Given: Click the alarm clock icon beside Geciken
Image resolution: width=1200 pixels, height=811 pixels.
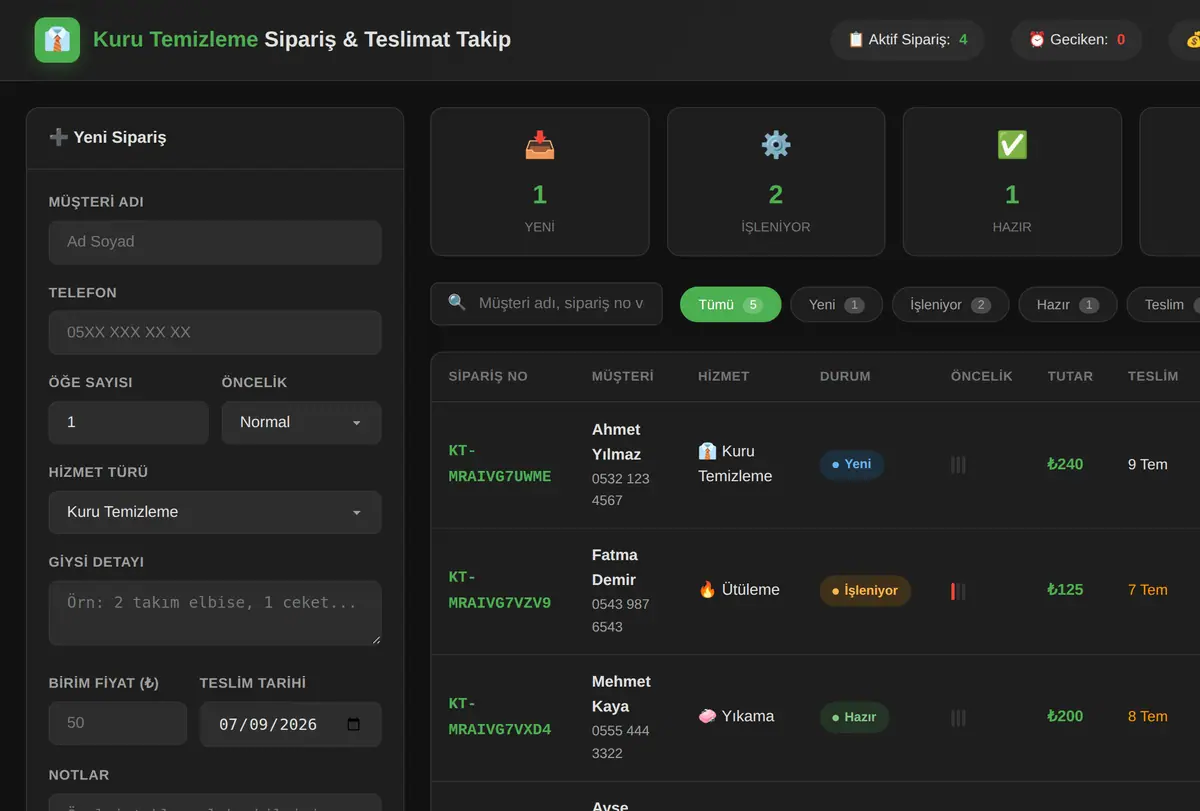Looking at the screenshot, I should pos(1037,40).
